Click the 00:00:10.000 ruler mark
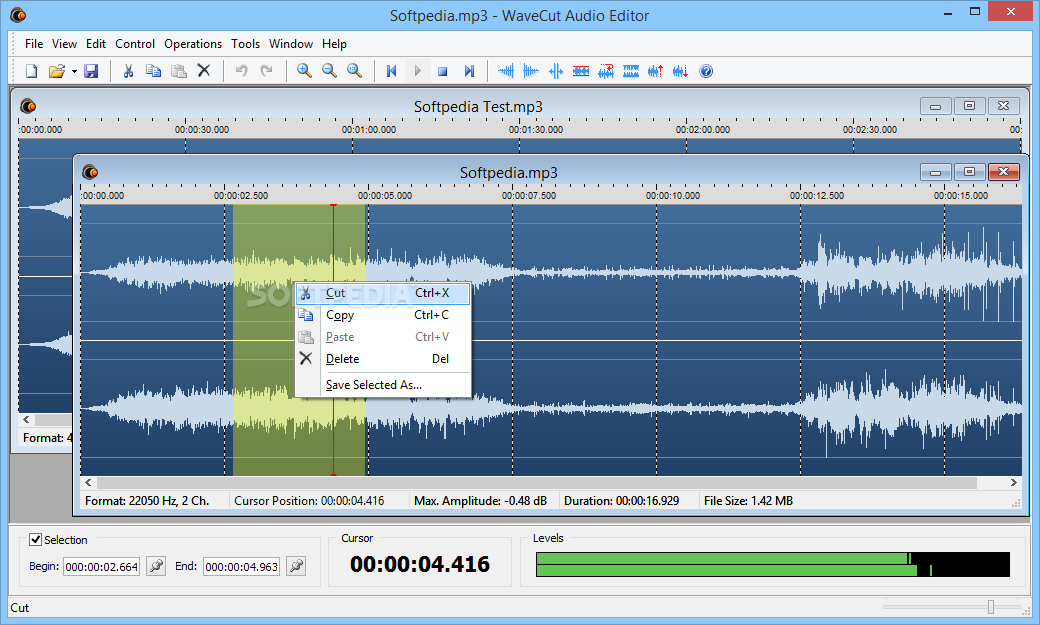 pyautogui.click(x=673, y=196)
